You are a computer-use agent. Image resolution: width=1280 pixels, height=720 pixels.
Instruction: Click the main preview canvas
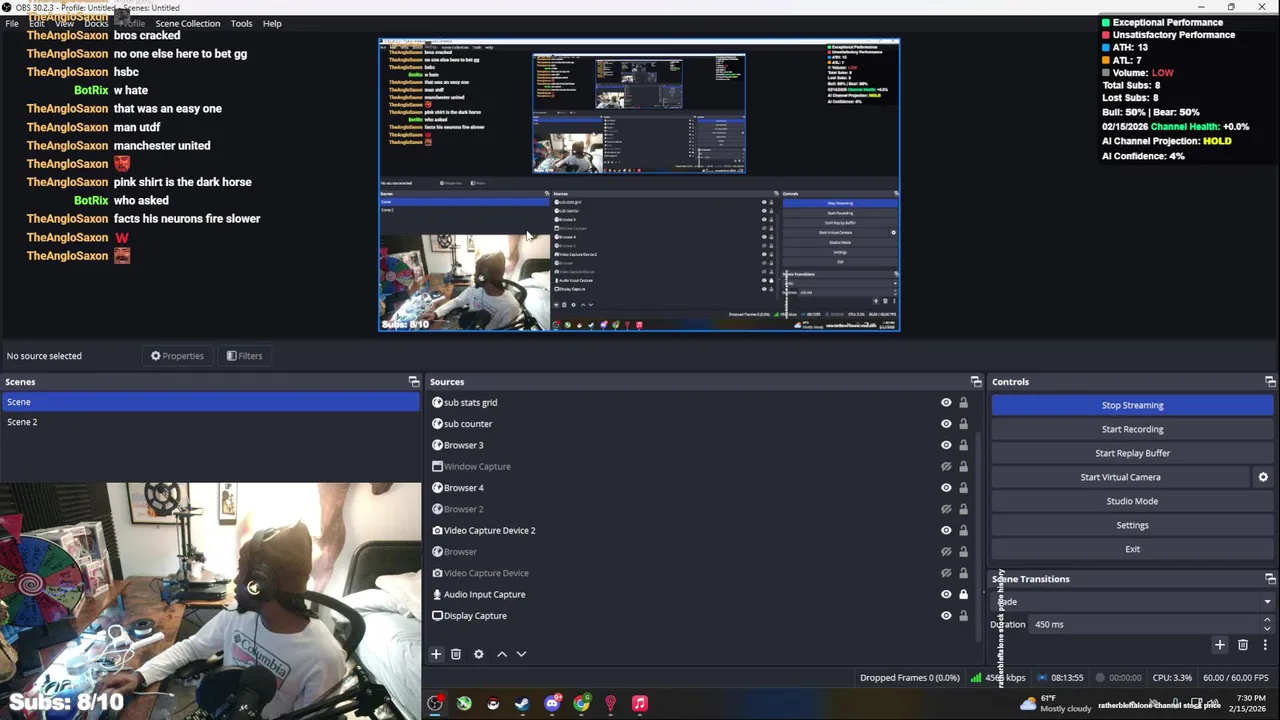click(639, 185)
